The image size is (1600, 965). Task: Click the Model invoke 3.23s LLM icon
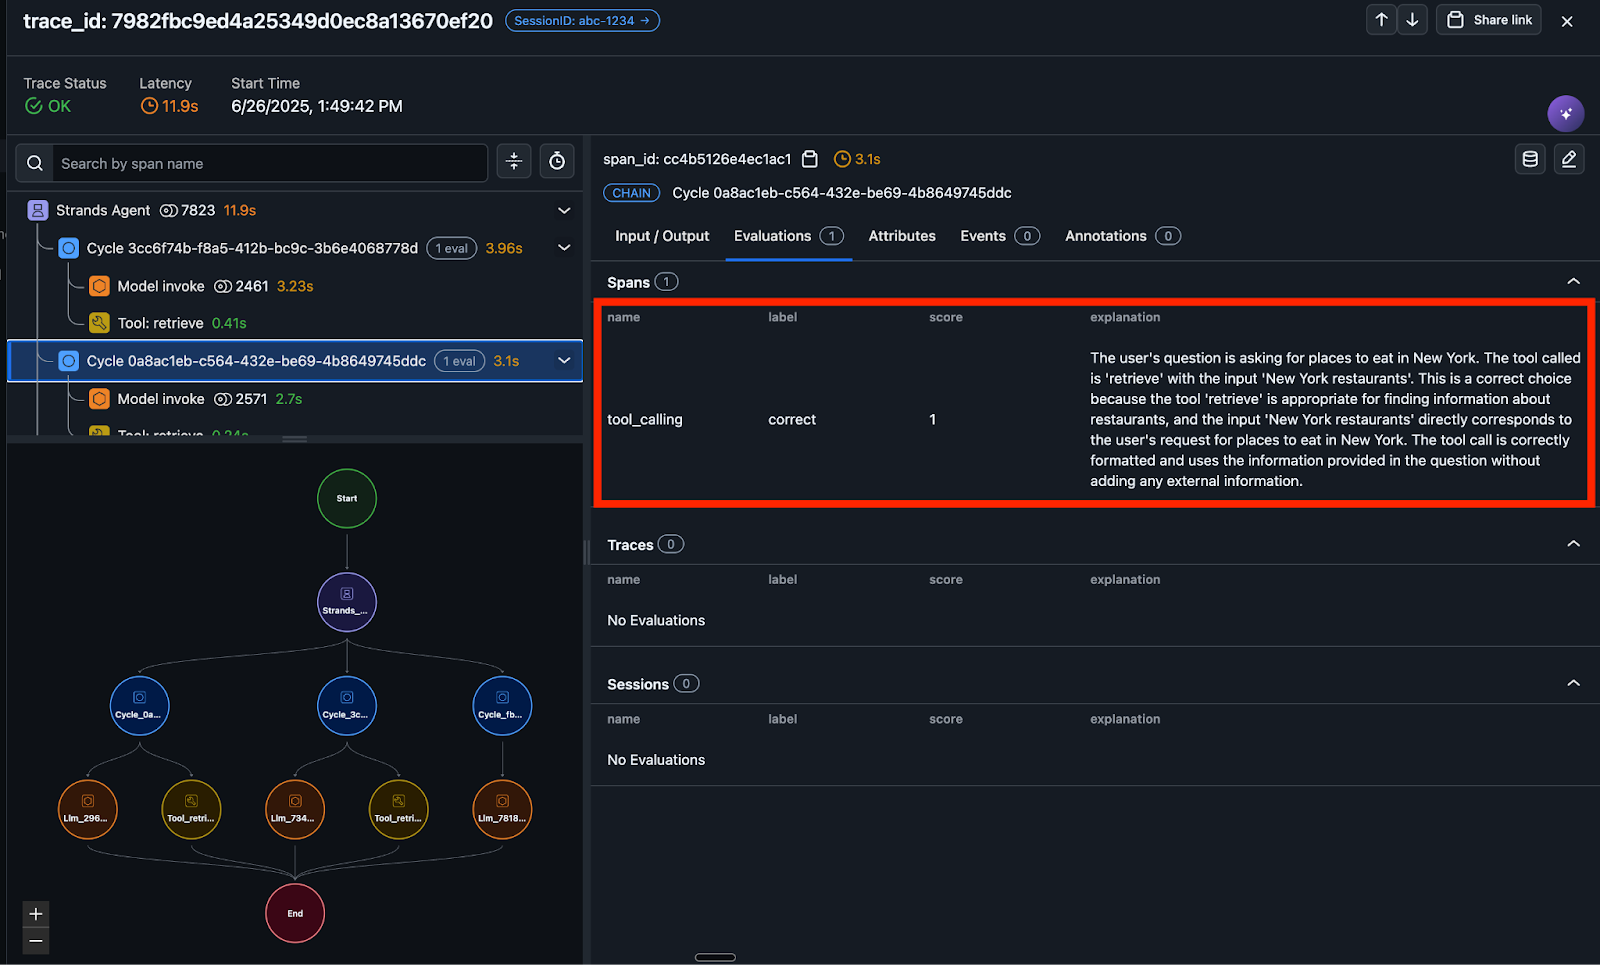(99, 286)
